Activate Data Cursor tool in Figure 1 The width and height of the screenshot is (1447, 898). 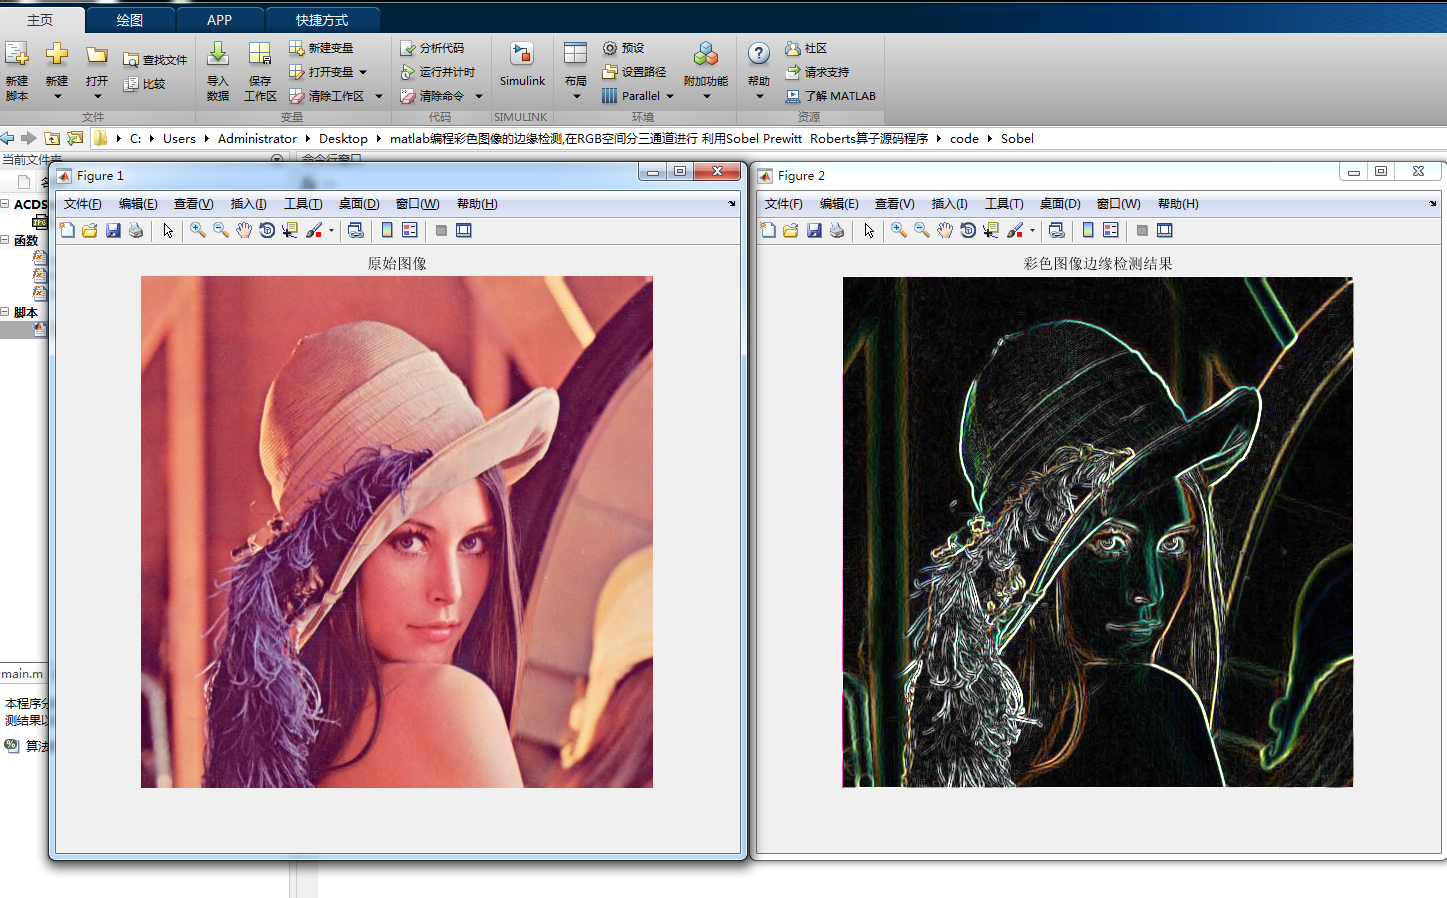(x=290, y=230)
